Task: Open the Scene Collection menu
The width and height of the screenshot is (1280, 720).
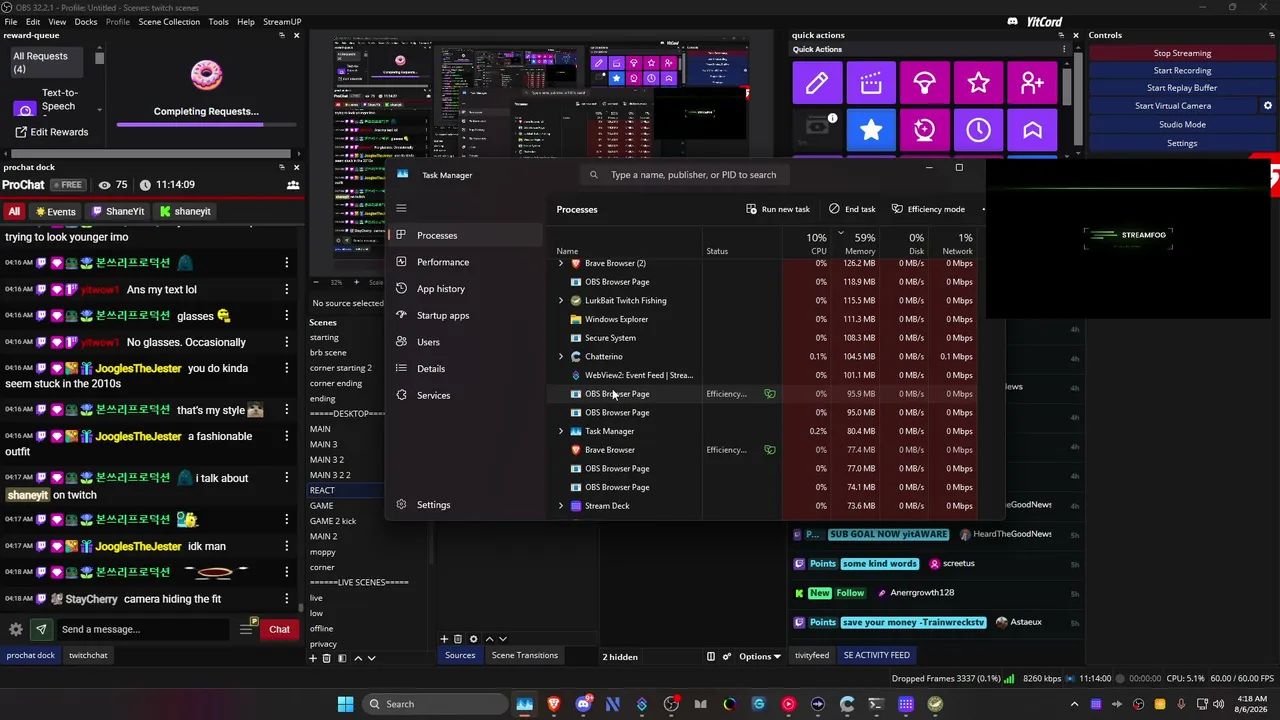Action: (x=169, y=21)
